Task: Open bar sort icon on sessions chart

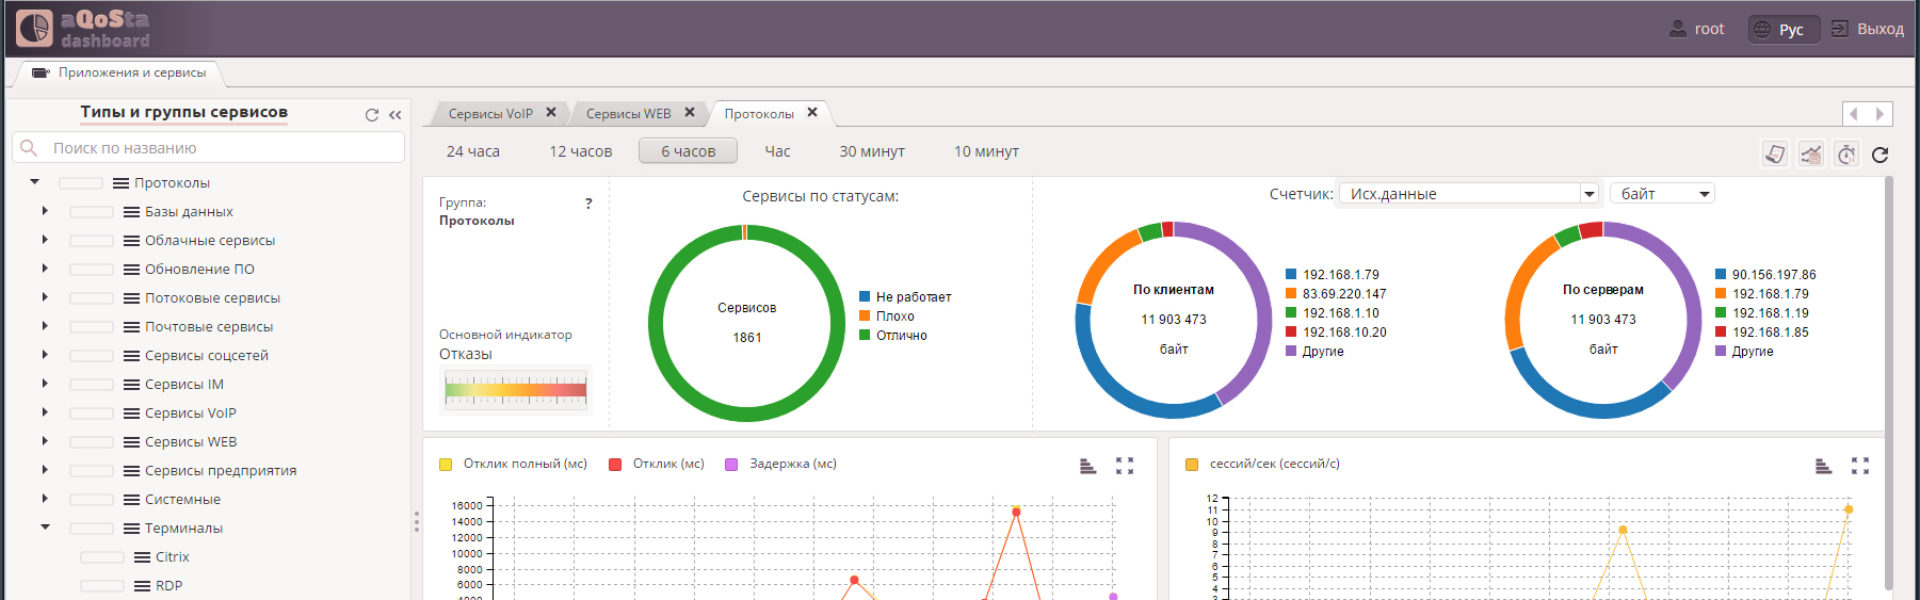Action: [x=1823, y=466]
